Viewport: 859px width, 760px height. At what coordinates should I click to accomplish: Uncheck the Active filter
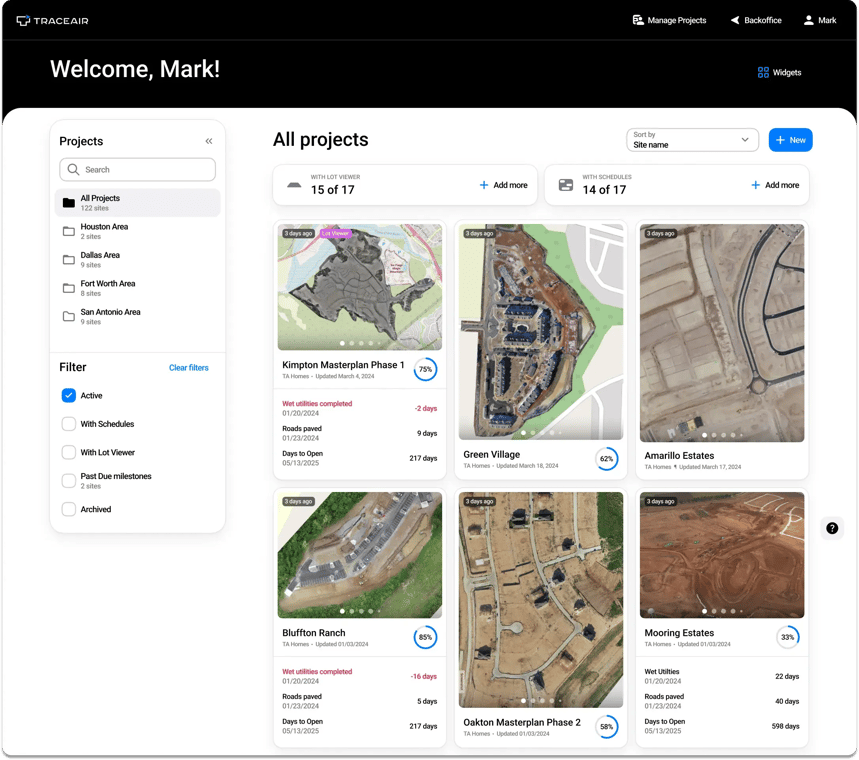tap(67, 395)
